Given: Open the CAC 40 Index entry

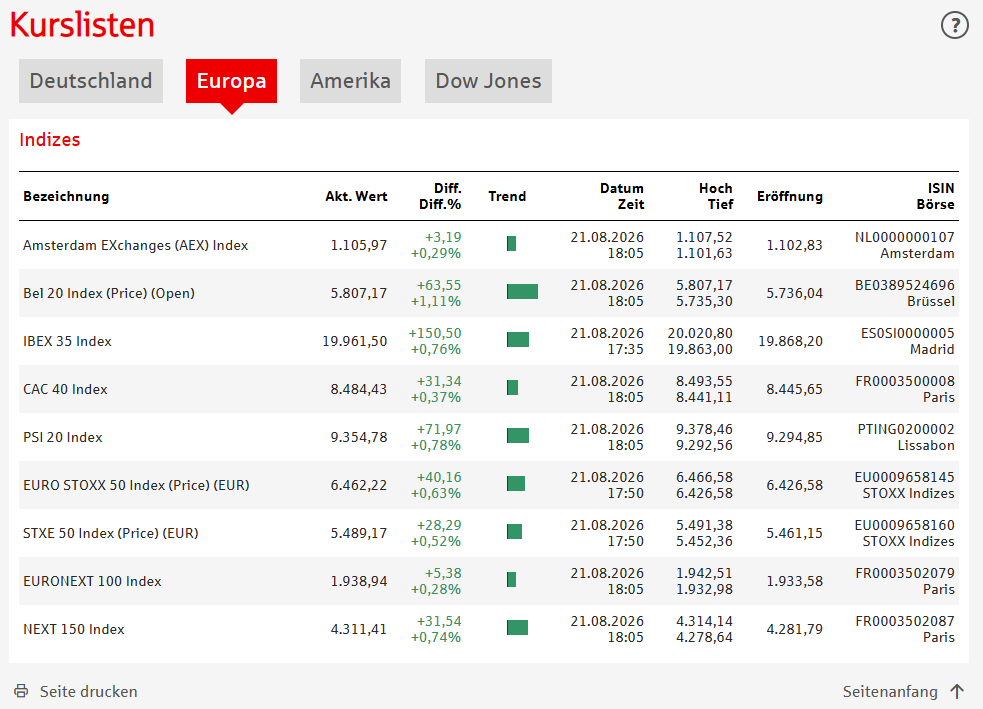Looking at the screenshot, I should (65, 389).
